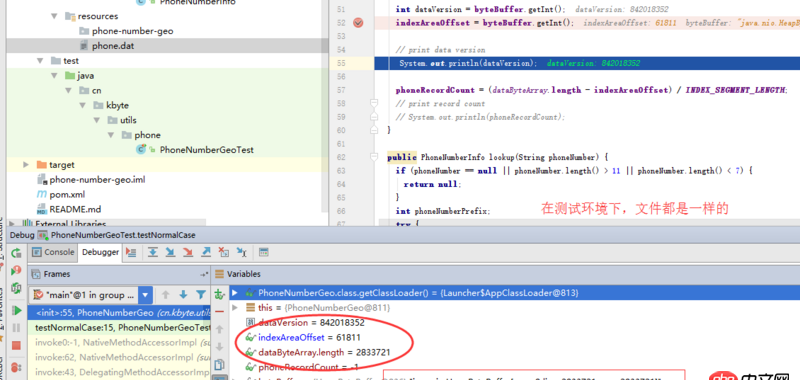Toggle the frames filter funnel icon
This screenshot has width=800, height=380.
click(201, 295)
